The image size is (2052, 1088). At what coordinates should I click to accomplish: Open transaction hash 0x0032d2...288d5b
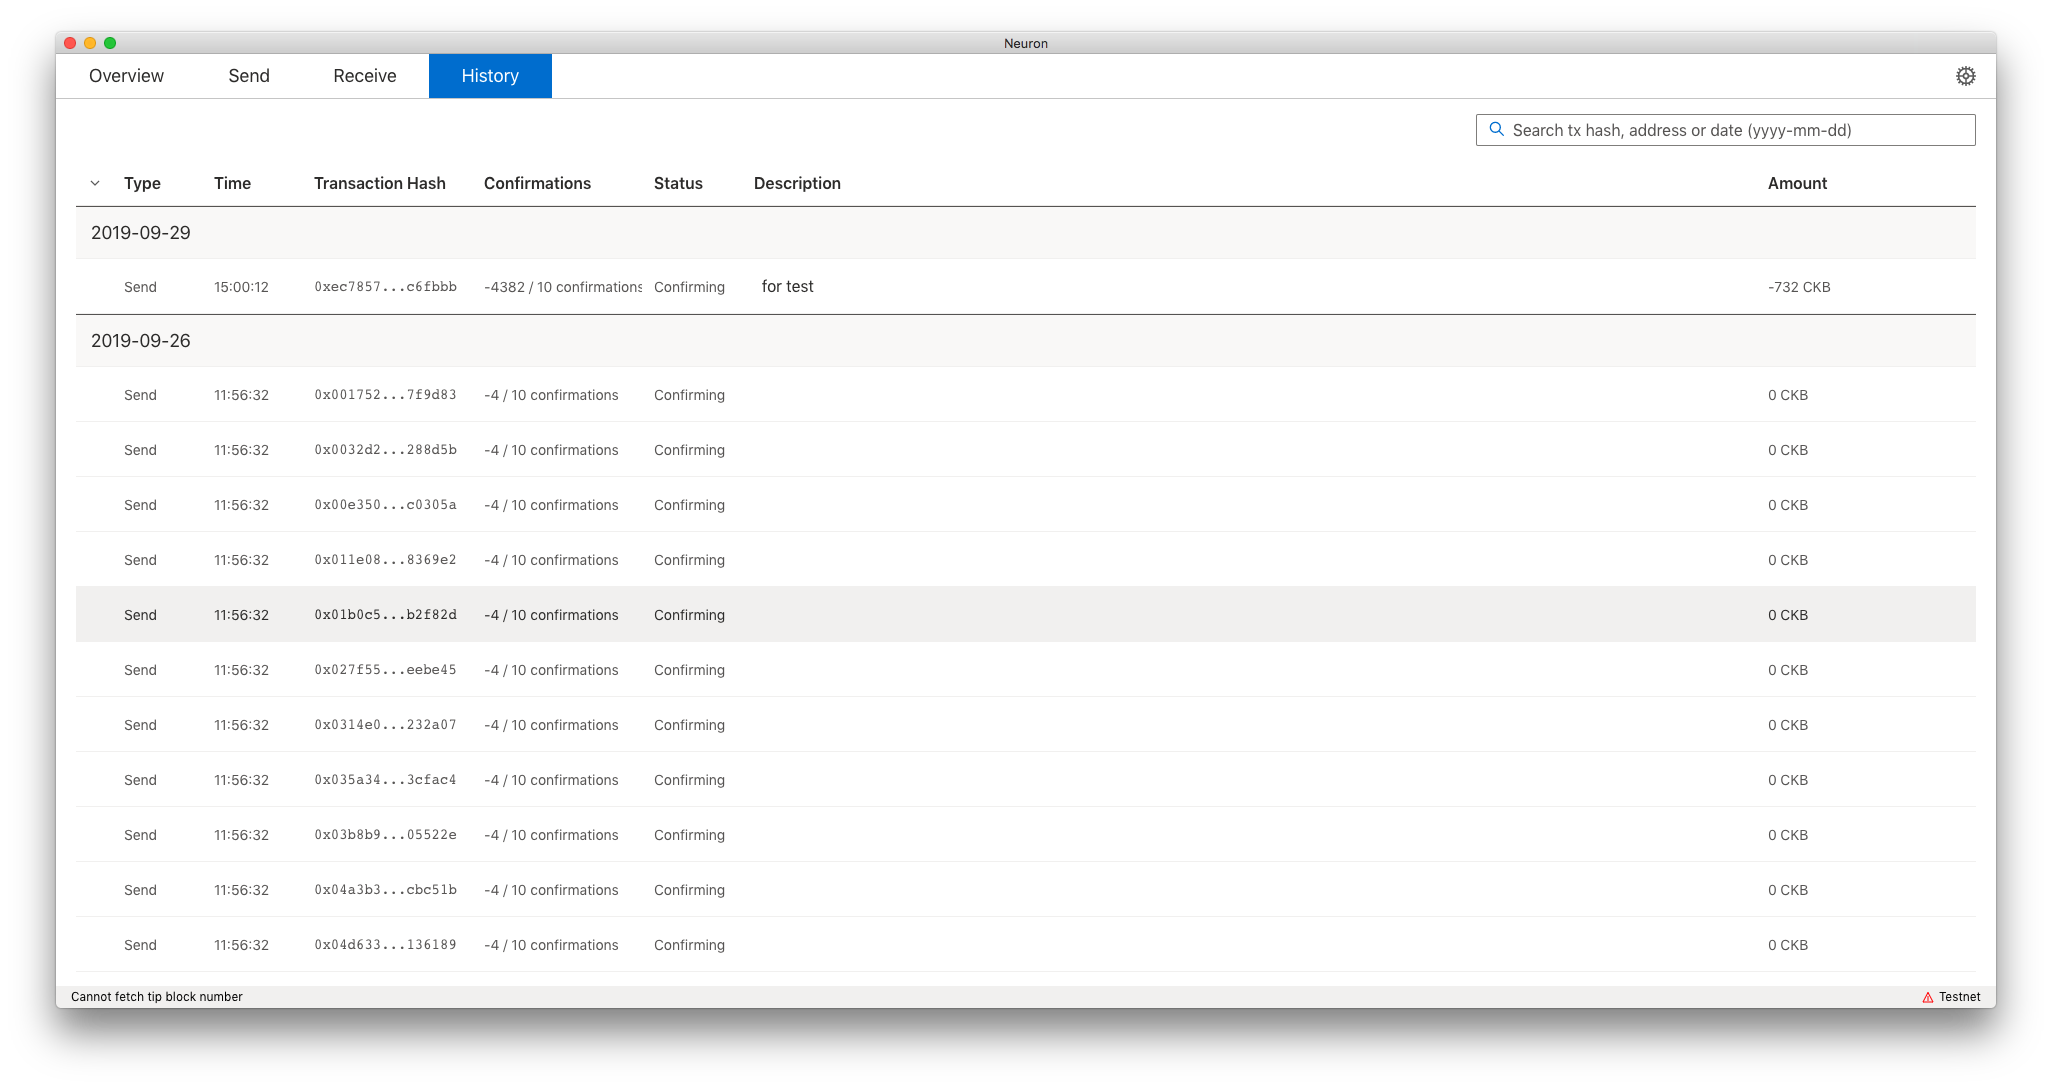point(386,450)
